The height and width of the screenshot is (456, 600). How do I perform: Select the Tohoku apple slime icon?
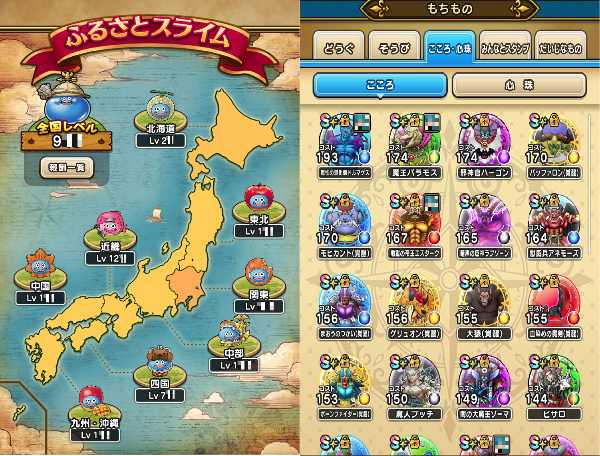click(x=259, y=198)
